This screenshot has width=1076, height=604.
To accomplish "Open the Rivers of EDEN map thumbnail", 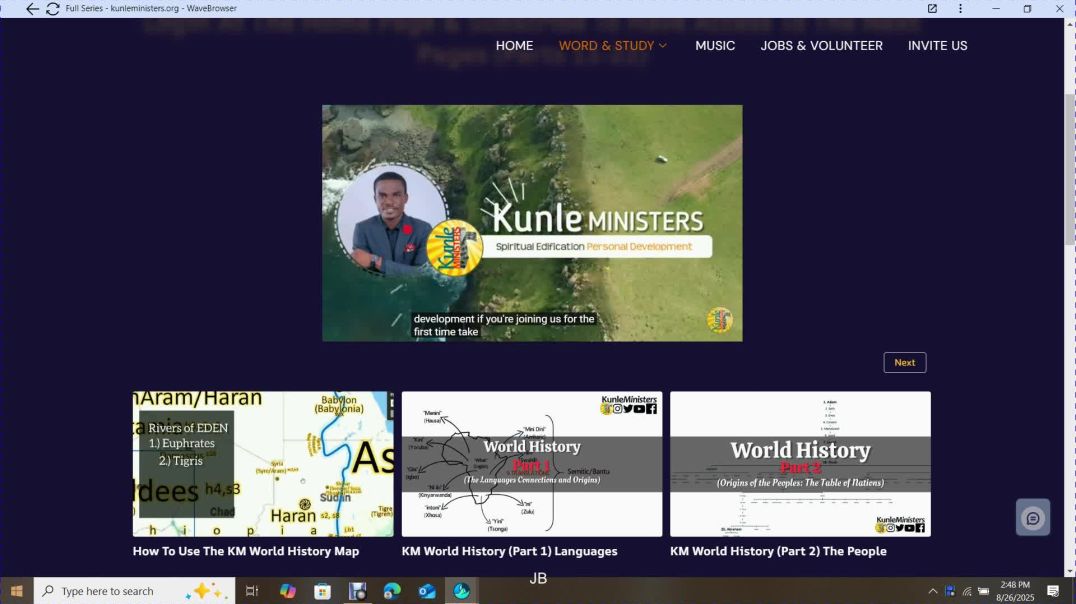I will click(x=263, y=464).
